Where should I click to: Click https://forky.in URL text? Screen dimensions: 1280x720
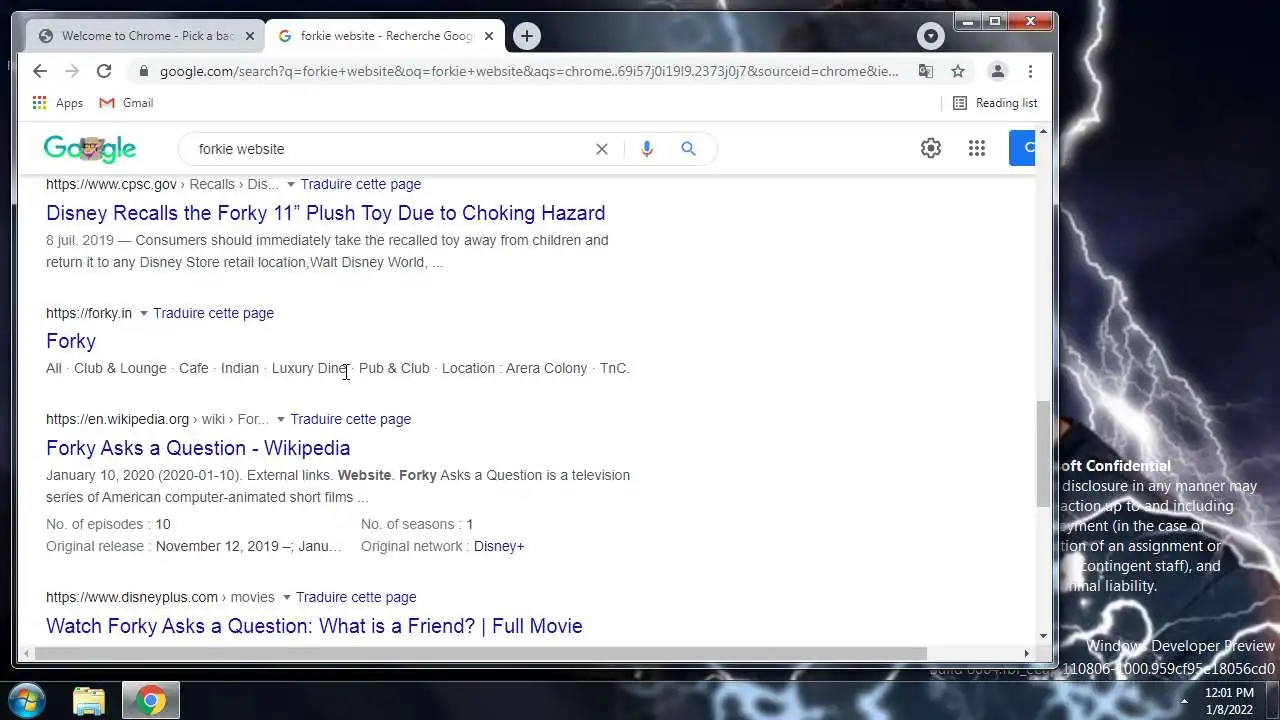(x=89, y=313)
